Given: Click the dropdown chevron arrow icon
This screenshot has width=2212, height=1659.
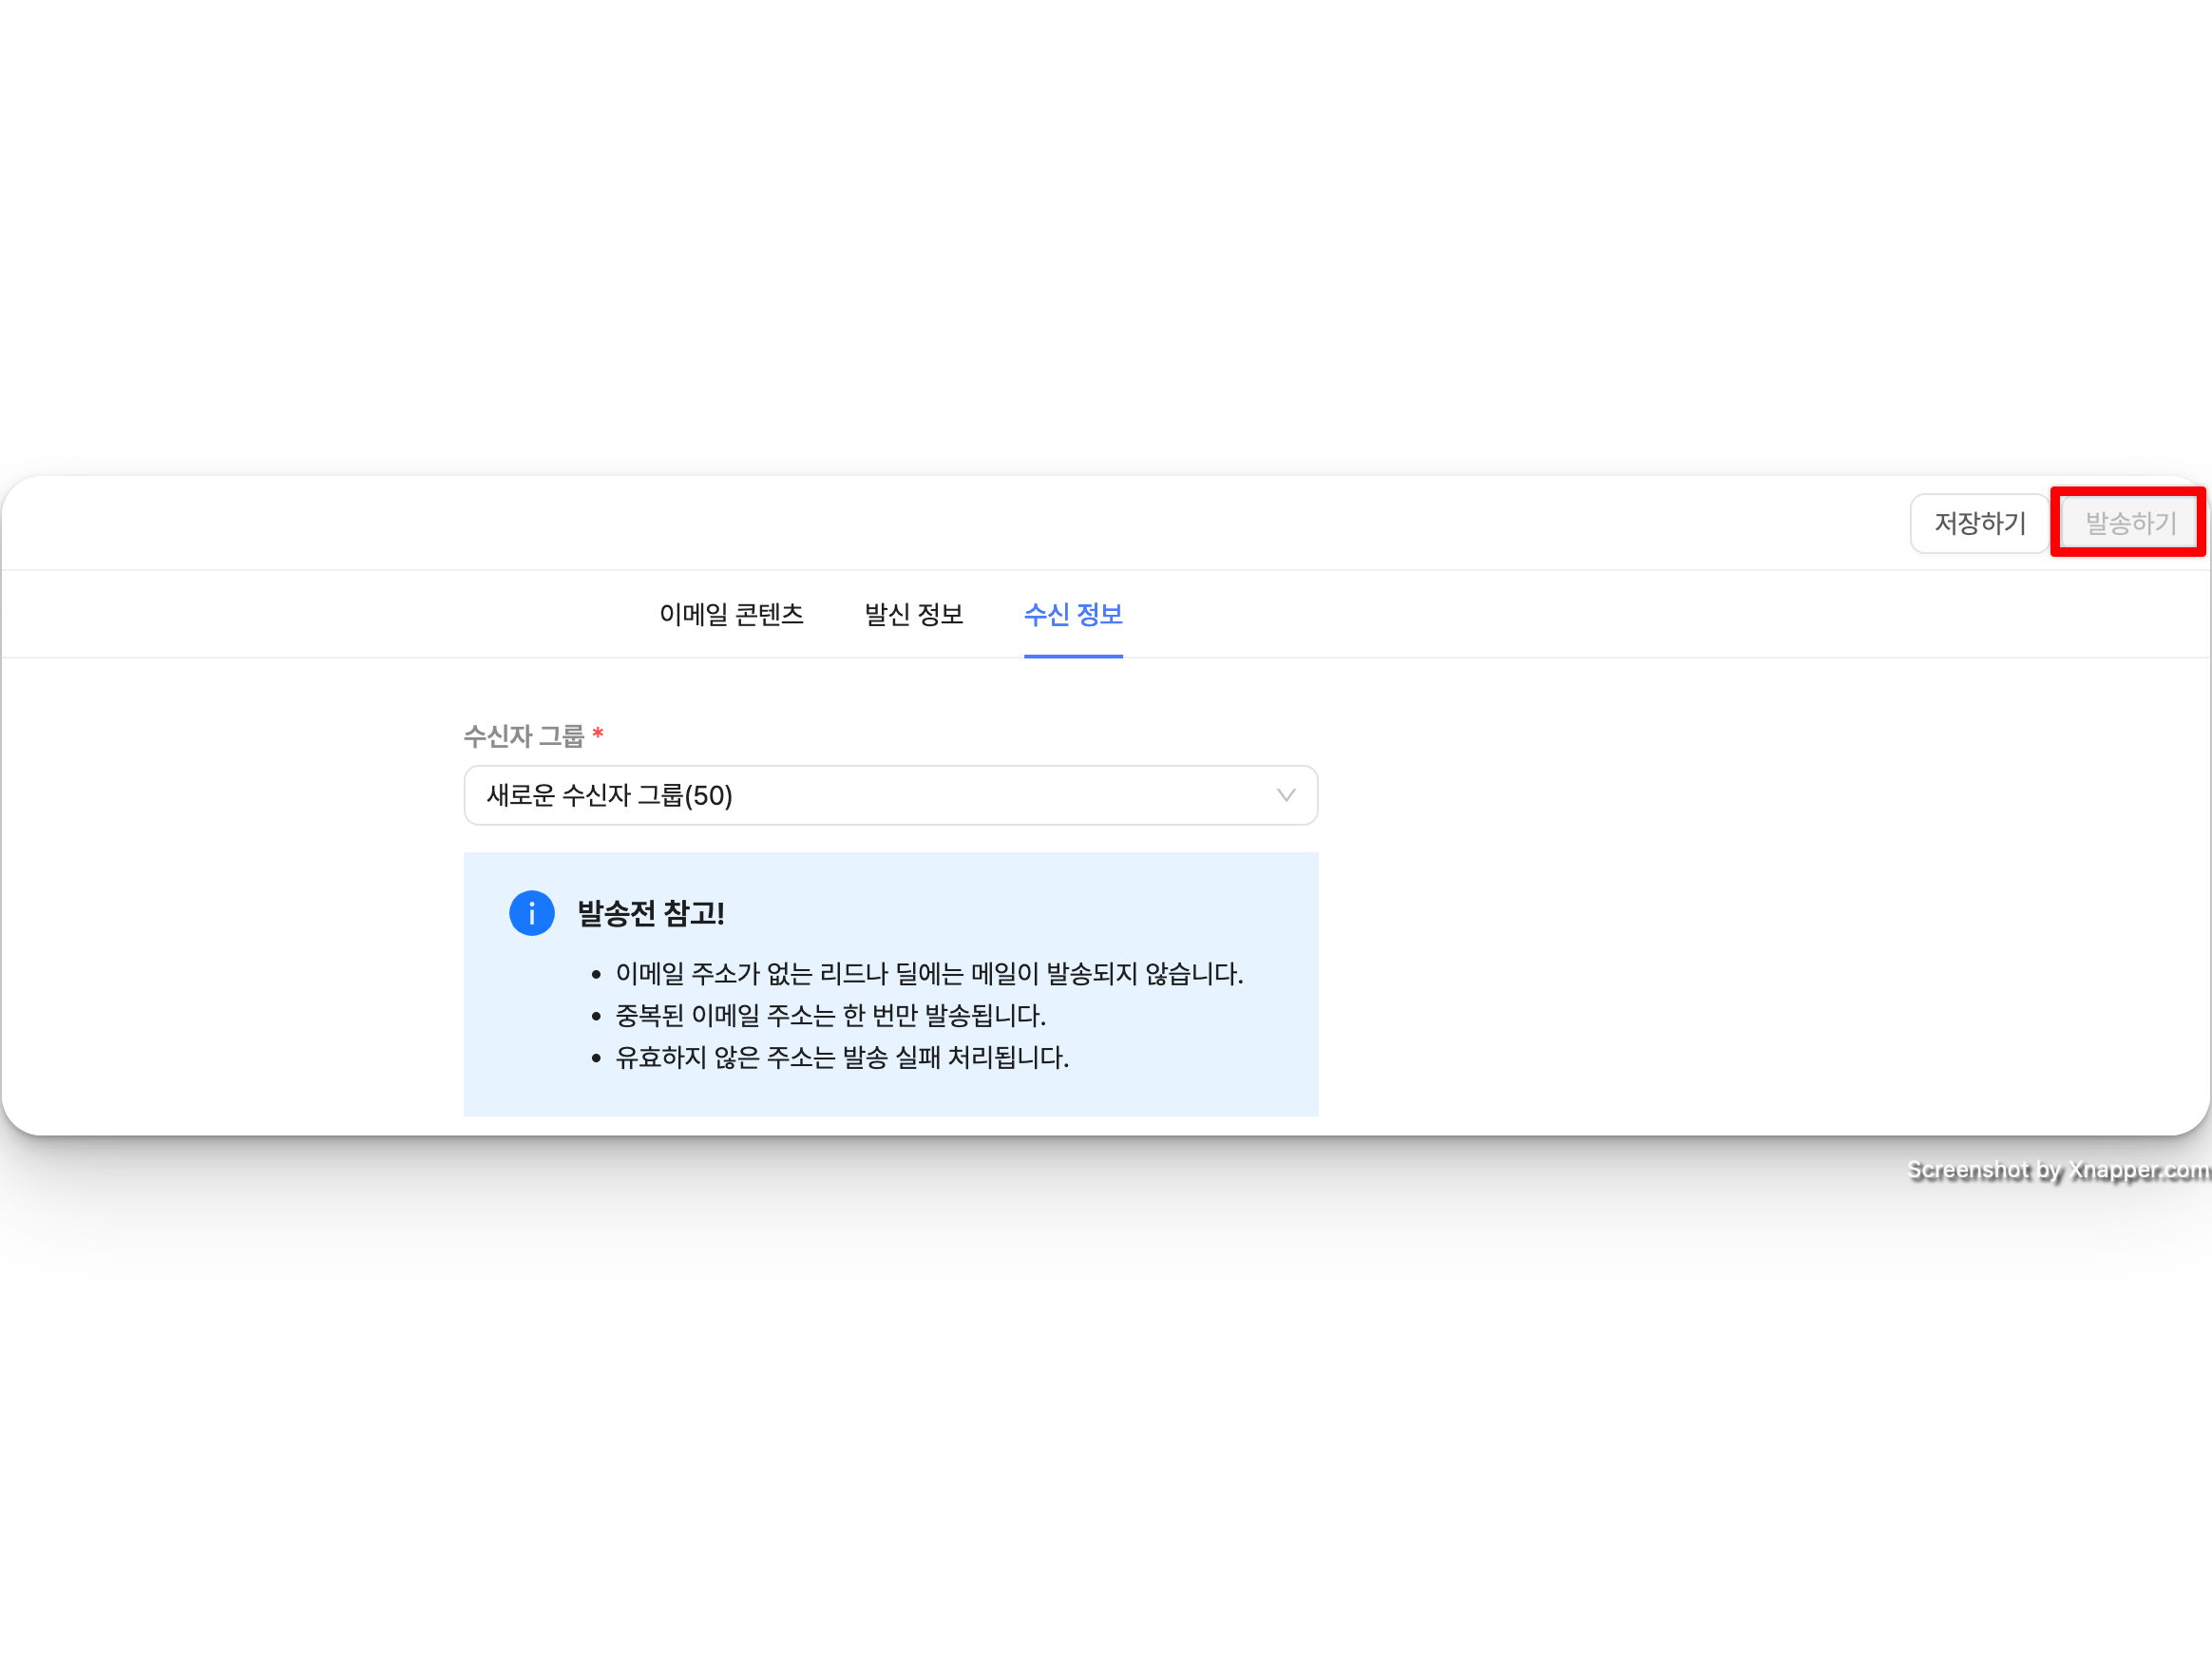Looking at the screenshot, I should [x=1286, y=795].
